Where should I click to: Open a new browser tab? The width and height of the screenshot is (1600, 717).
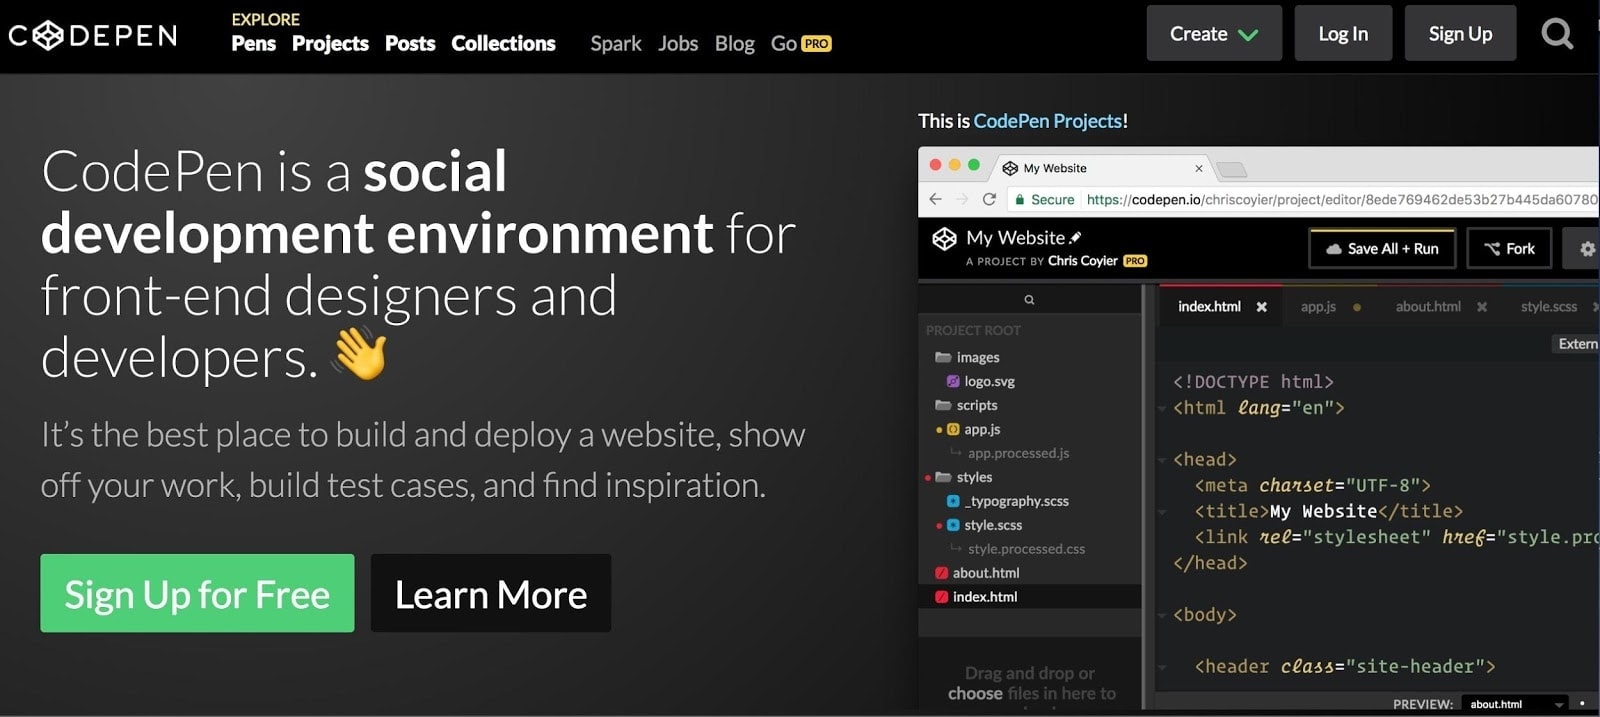(x=1231, y=169)
